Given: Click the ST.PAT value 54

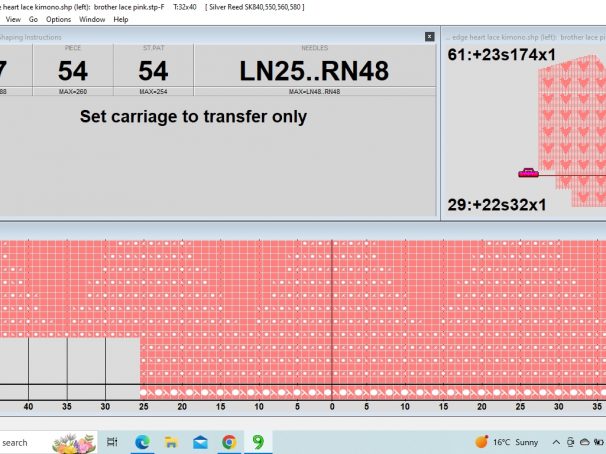Looking at the screenshot, I should click(x=153, y=71).
